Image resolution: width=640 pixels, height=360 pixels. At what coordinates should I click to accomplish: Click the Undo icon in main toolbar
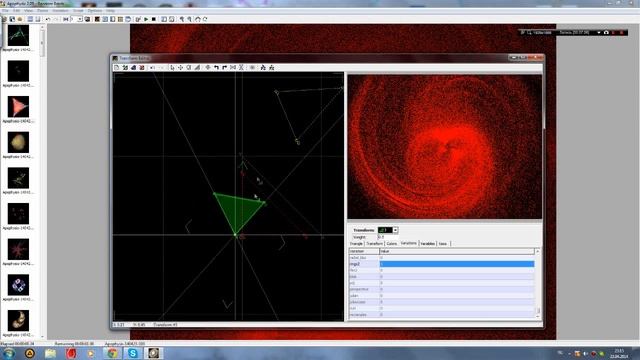point(48,19)
